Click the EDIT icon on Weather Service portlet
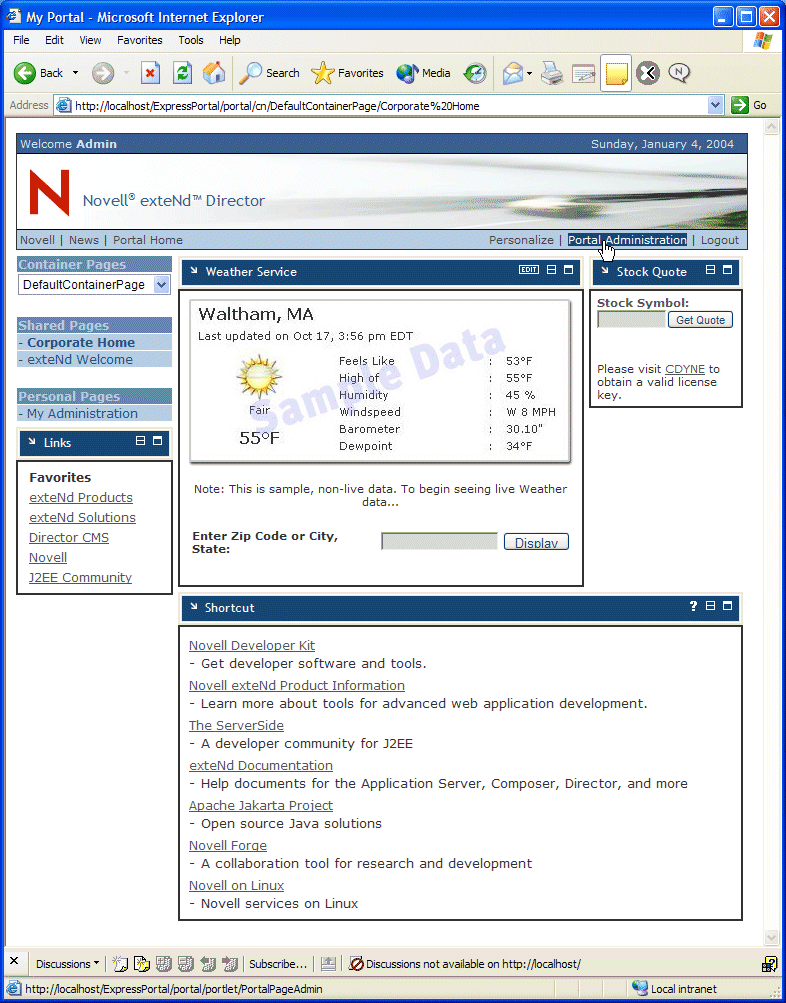The image size is (786, 1003). pyautogui.click(x=529, y=270)
